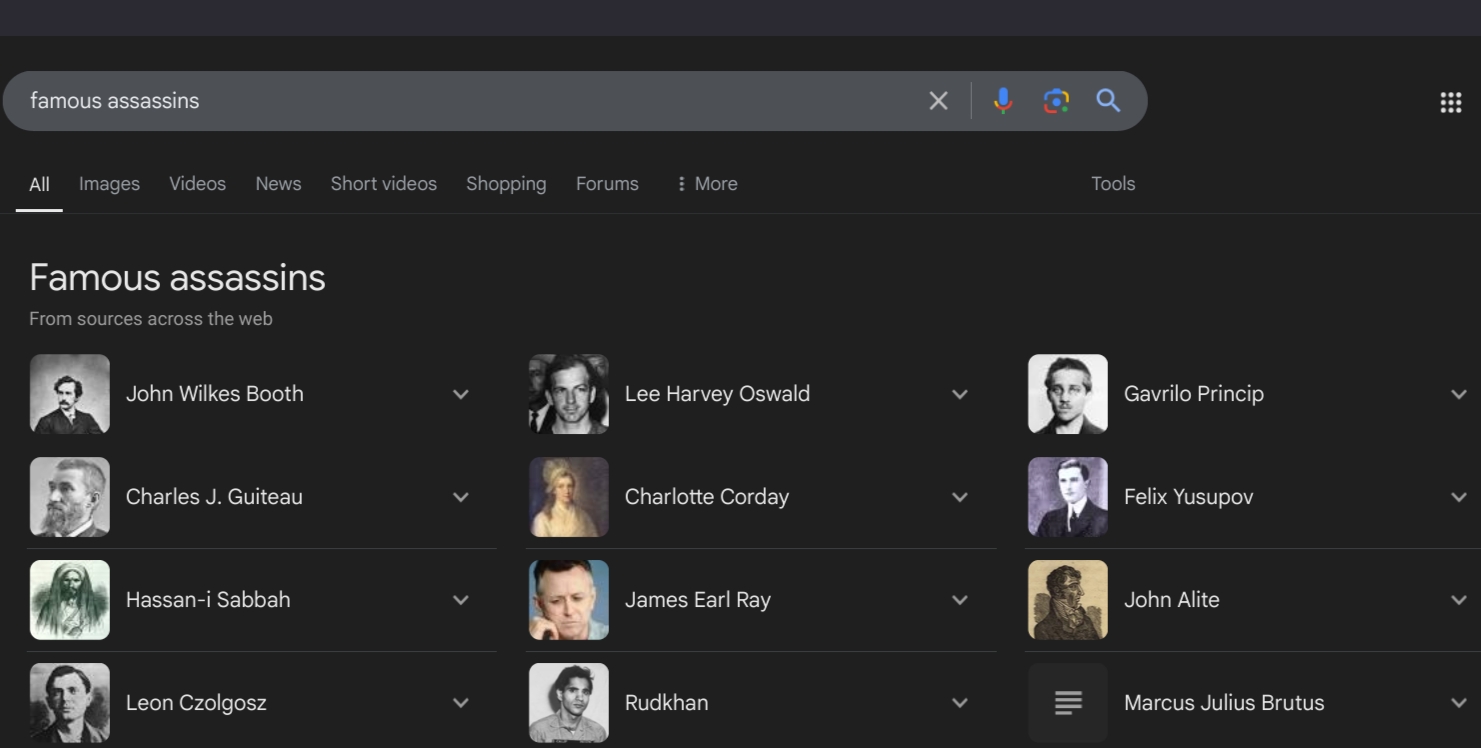Expand the Marcus Julius Brutus entry chevron

tap(1459, 703)
